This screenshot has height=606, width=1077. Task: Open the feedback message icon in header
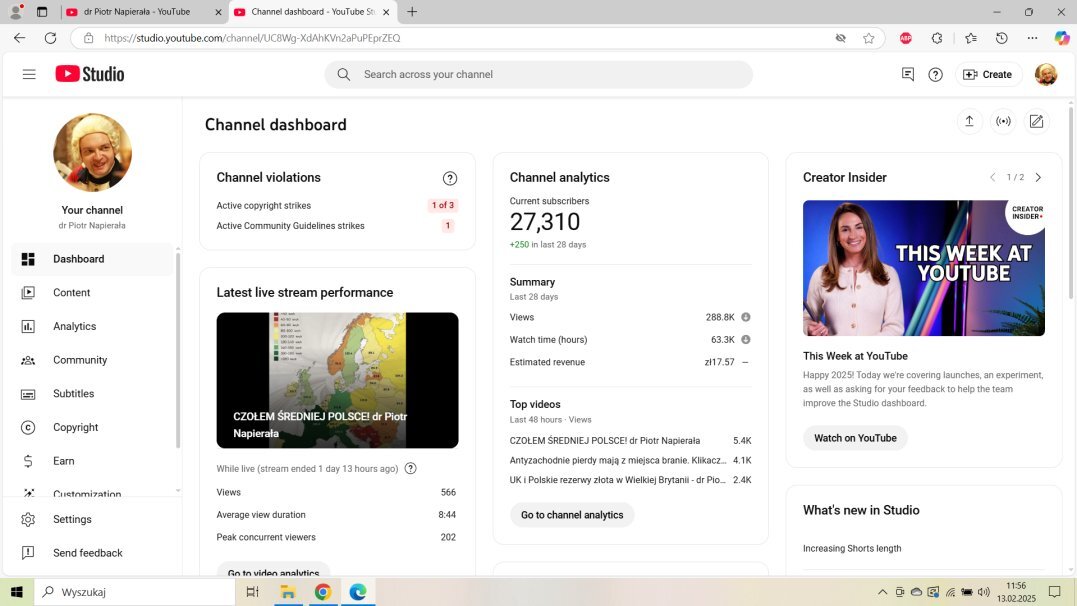pos(908,74)
